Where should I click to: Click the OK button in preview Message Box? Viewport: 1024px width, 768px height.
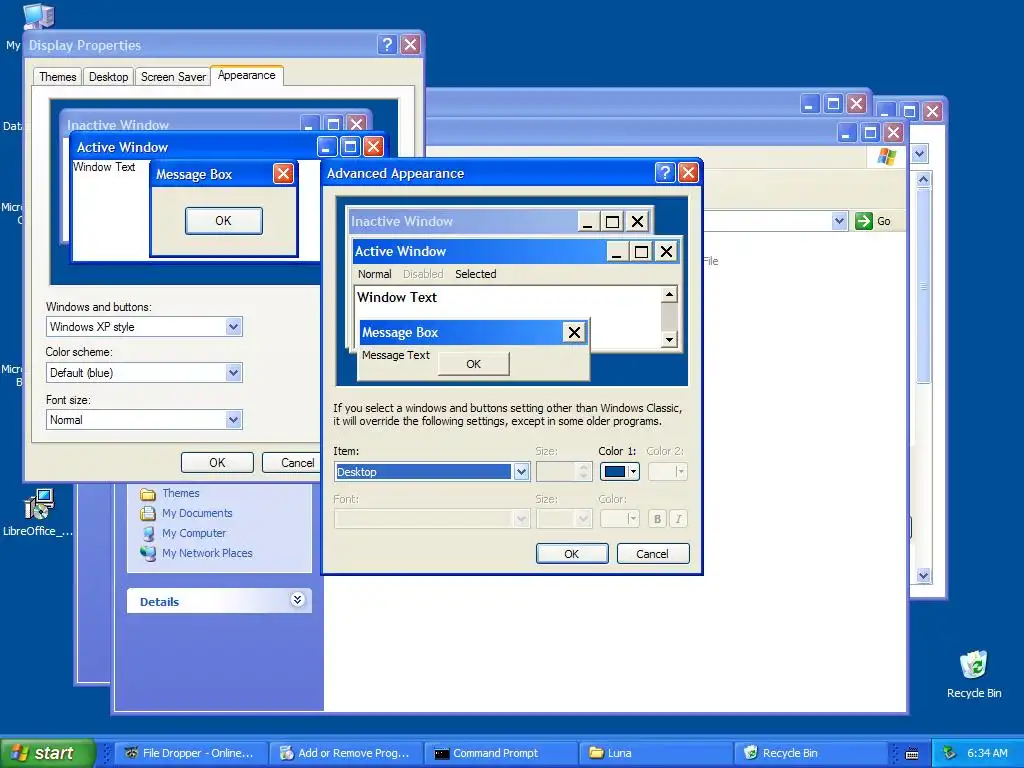pyautogui.click(x=473, y=364)
